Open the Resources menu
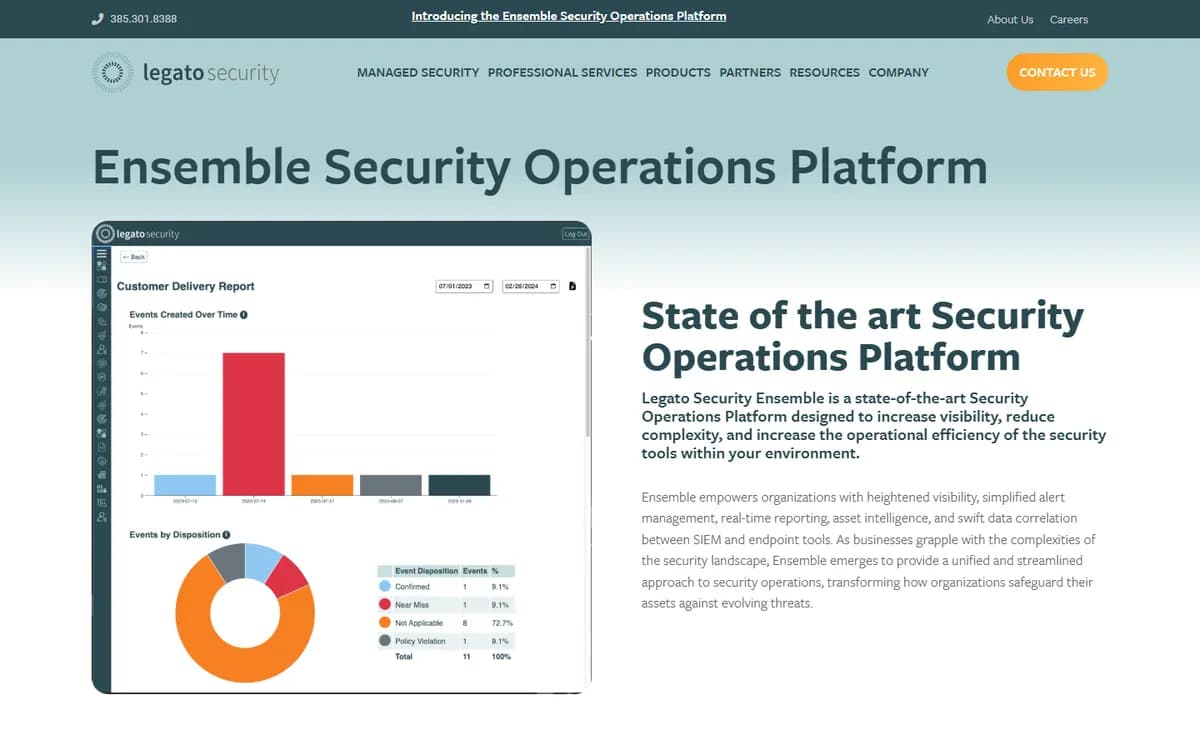Screen dimensions: 1200x750 (824, 72)
